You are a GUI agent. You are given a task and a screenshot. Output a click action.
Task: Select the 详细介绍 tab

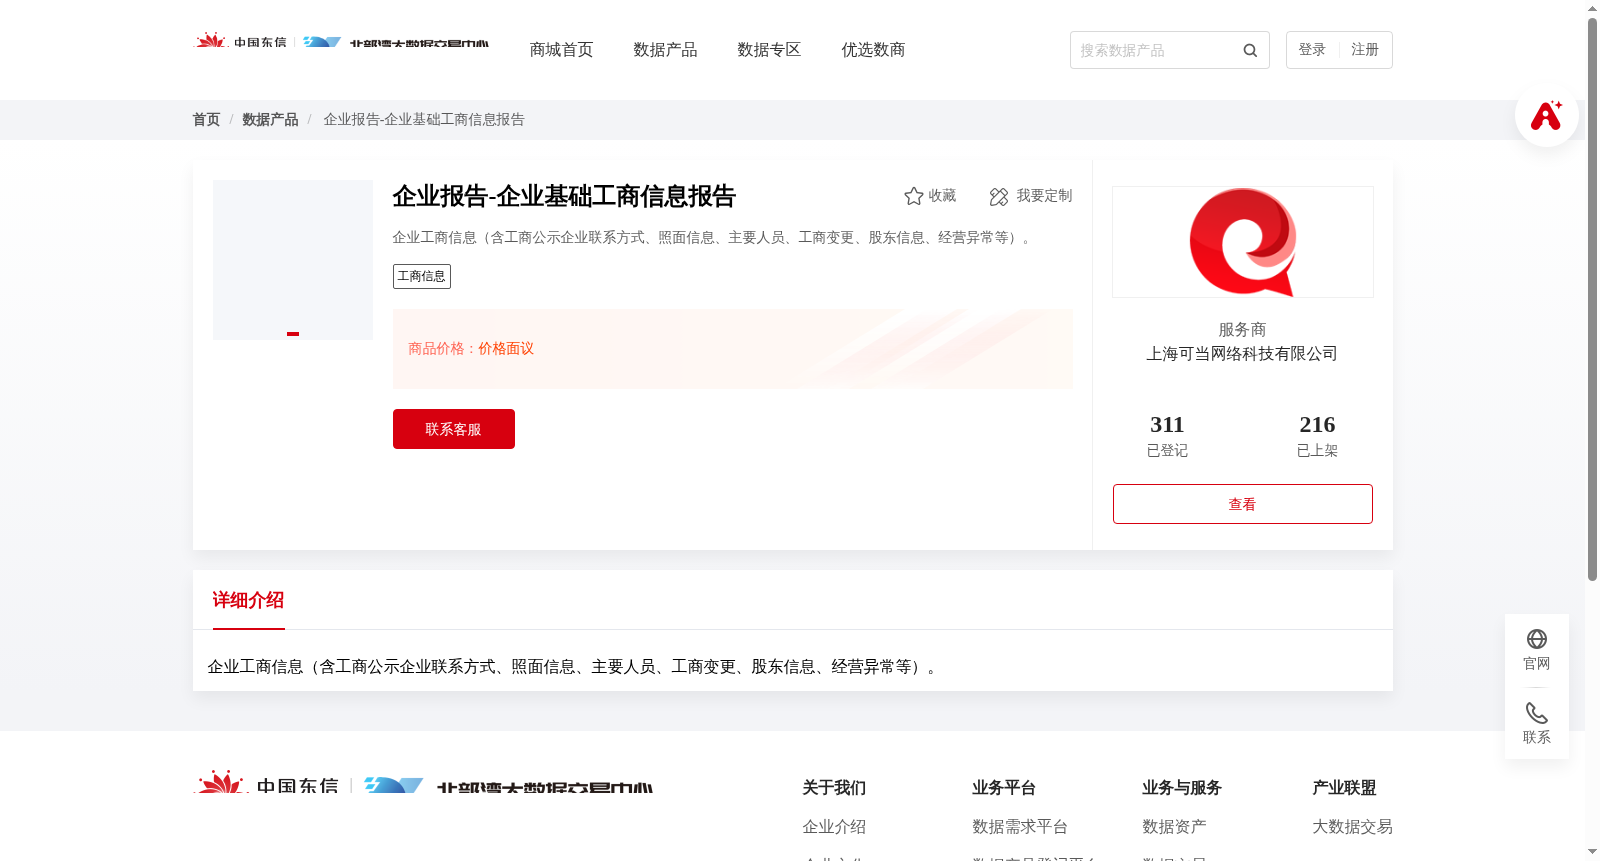coord(248,600)
